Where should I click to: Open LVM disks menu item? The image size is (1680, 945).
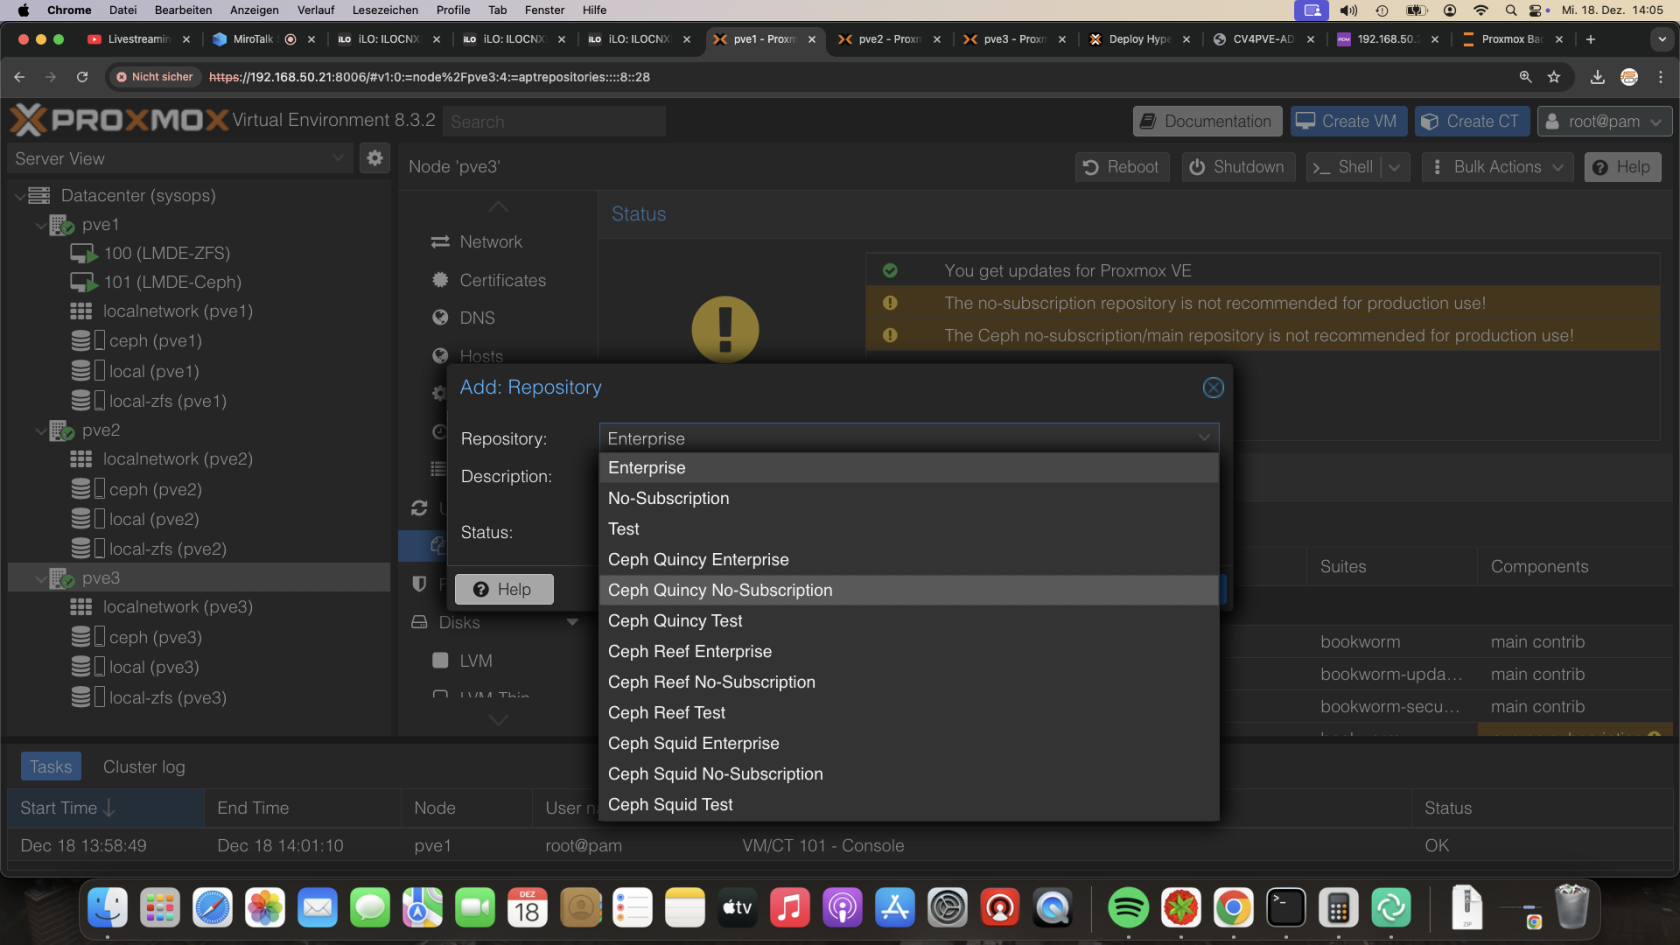click(476, 661)
